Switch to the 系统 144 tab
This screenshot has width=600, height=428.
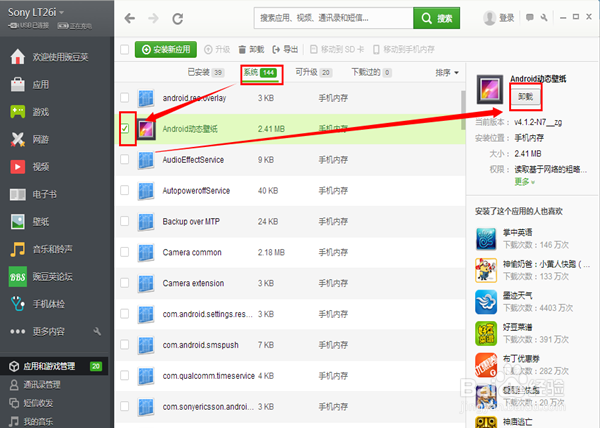pos(261,72)
